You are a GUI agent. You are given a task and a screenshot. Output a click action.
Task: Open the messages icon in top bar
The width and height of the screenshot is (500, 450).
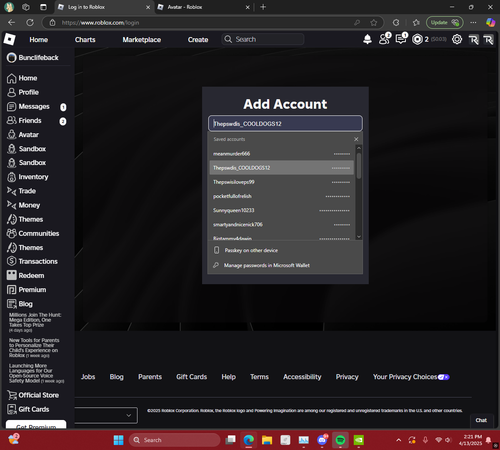401,39
